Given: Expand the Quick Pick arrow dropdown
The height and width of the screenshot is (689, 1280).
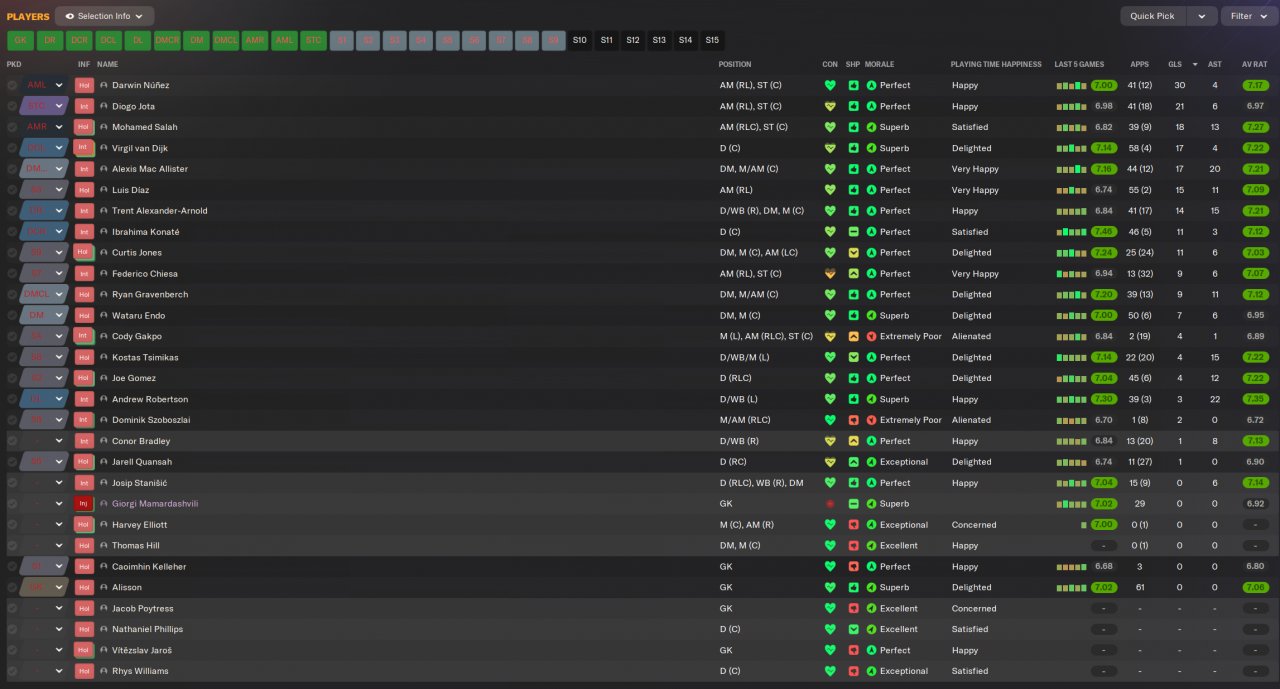Looking at the screenshot, I should pos(1201,16).
